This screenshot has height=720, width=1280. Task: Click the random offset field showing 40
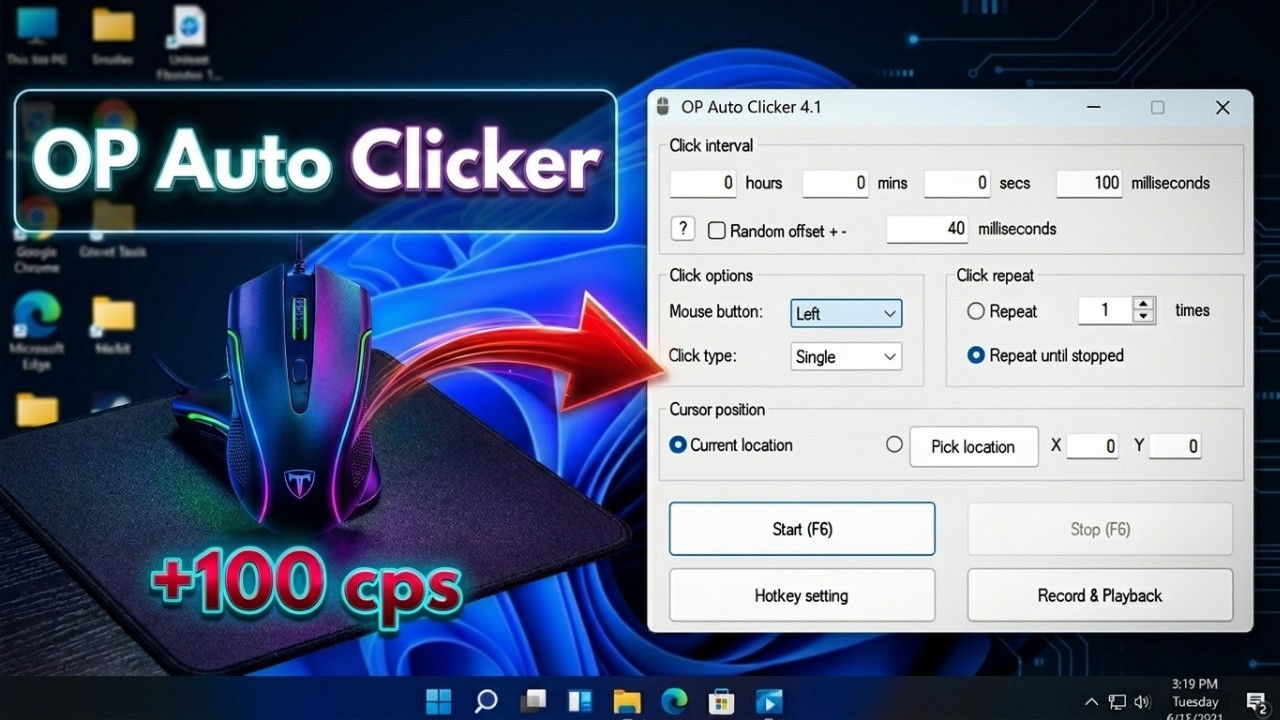(927, 229)
